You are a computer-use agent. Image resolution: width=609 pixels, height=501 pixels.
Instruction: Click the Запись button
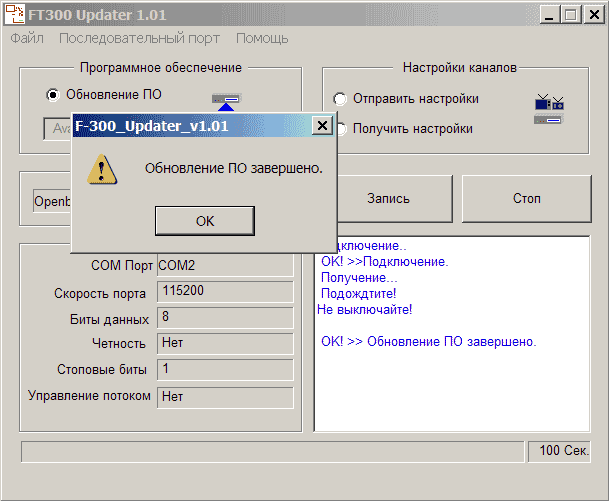(395, 198)
